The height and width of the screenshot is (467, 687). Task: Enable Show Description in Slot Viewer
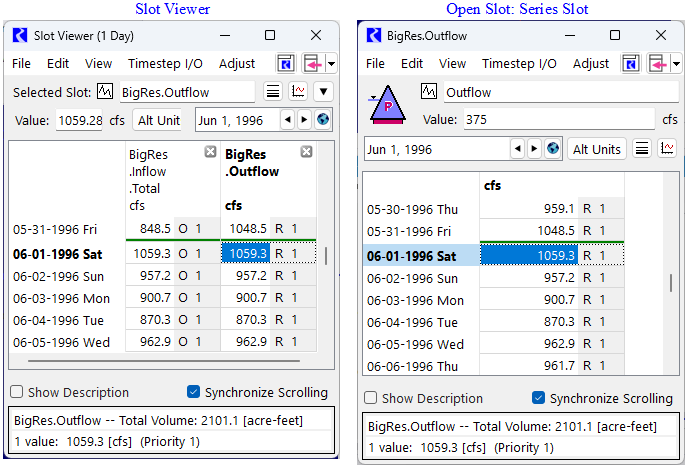[17, 393]
